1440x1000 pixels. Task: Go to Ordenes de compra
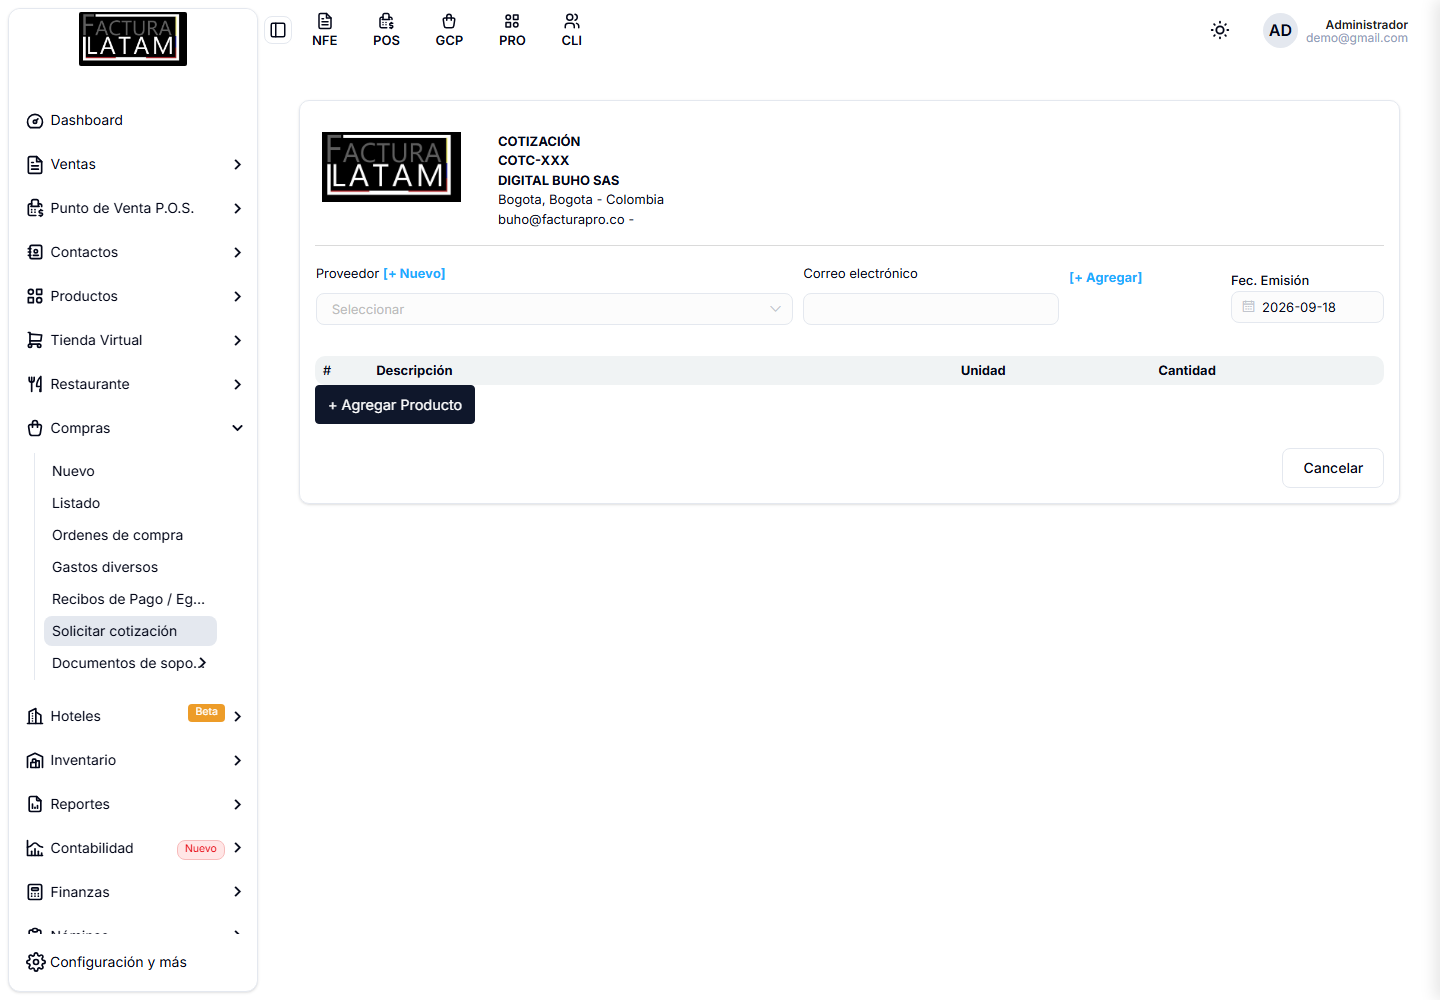click(118, 535)
